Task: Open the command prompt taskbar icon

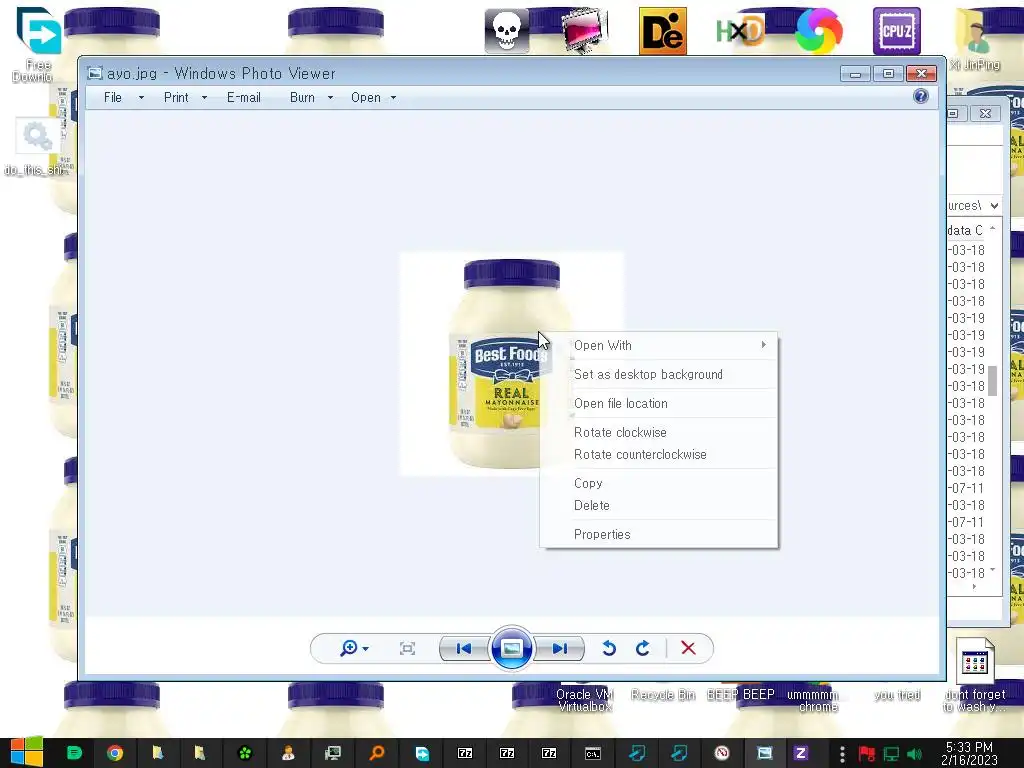Action: coord(592,754)
